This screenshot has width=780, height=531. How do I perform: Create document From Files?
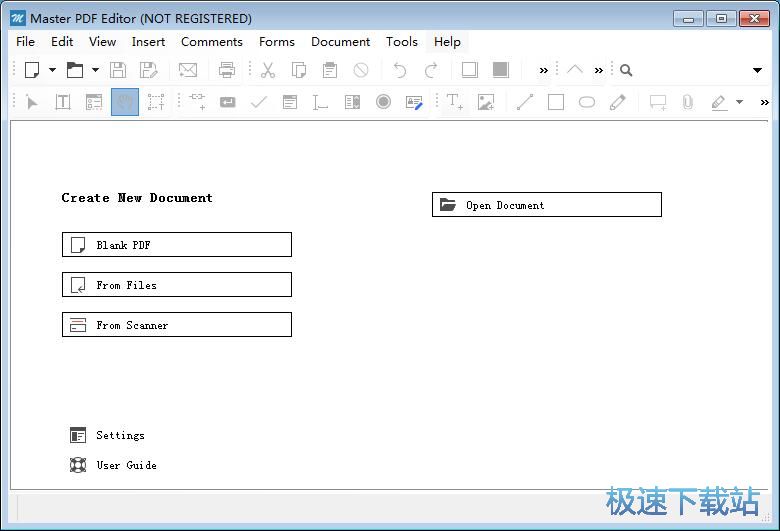pyautogui.click(x=177, y=285)
